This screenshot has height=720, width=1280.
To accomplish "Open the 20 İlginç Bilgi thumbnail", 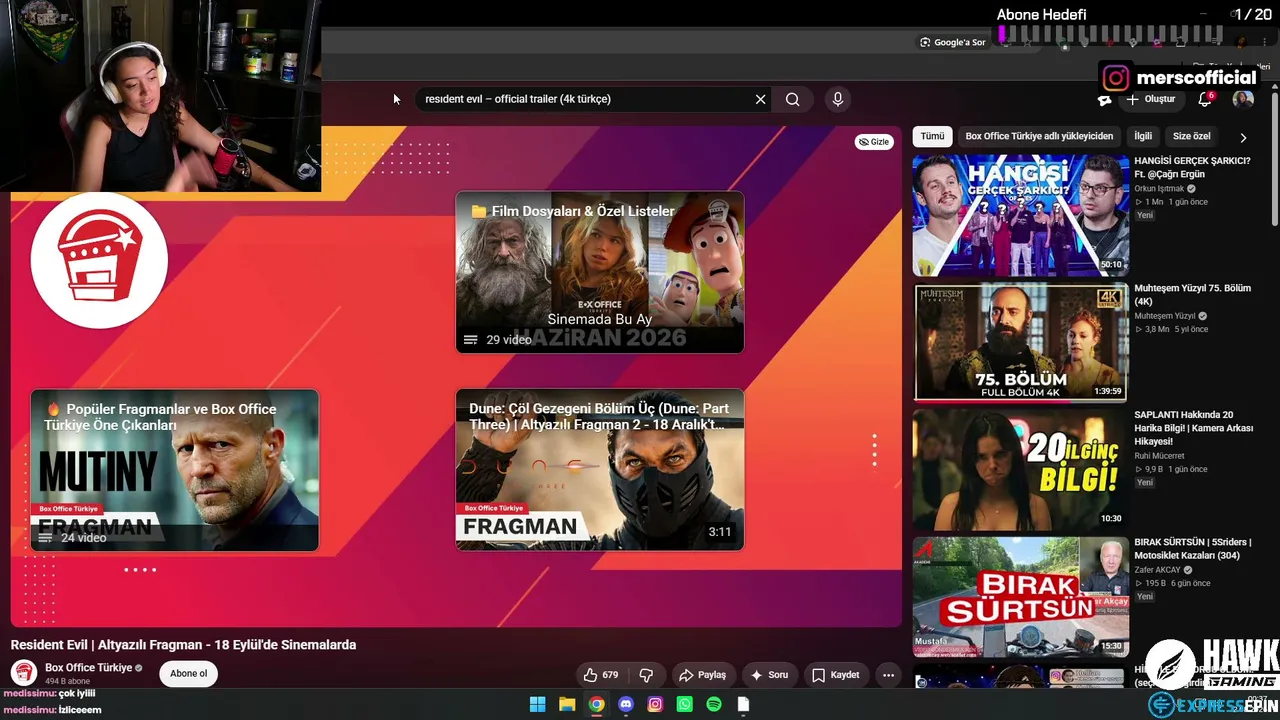I will click(1021, 469).
